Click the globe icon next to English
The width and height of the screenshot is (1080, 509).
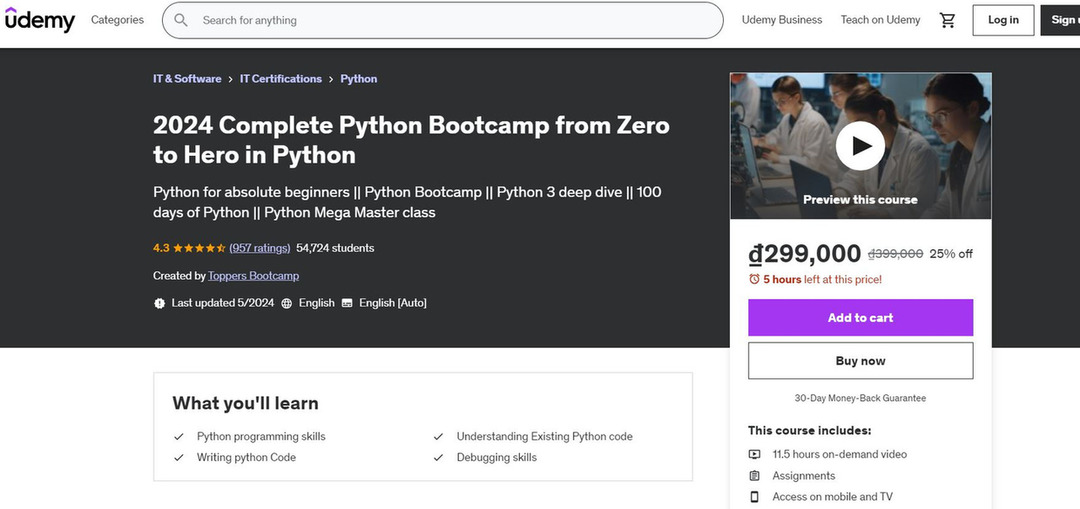(287, 303)
